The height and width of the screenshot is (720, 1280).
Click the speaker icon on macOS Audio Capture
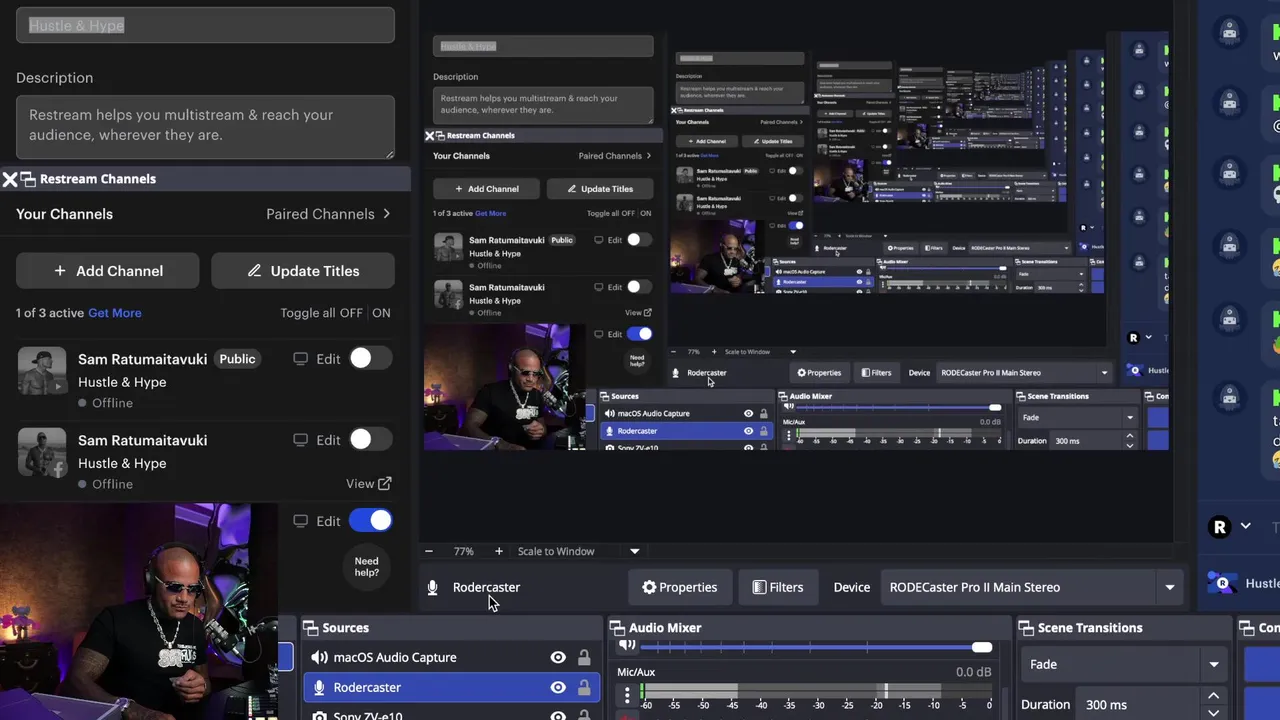pos(319,658)
